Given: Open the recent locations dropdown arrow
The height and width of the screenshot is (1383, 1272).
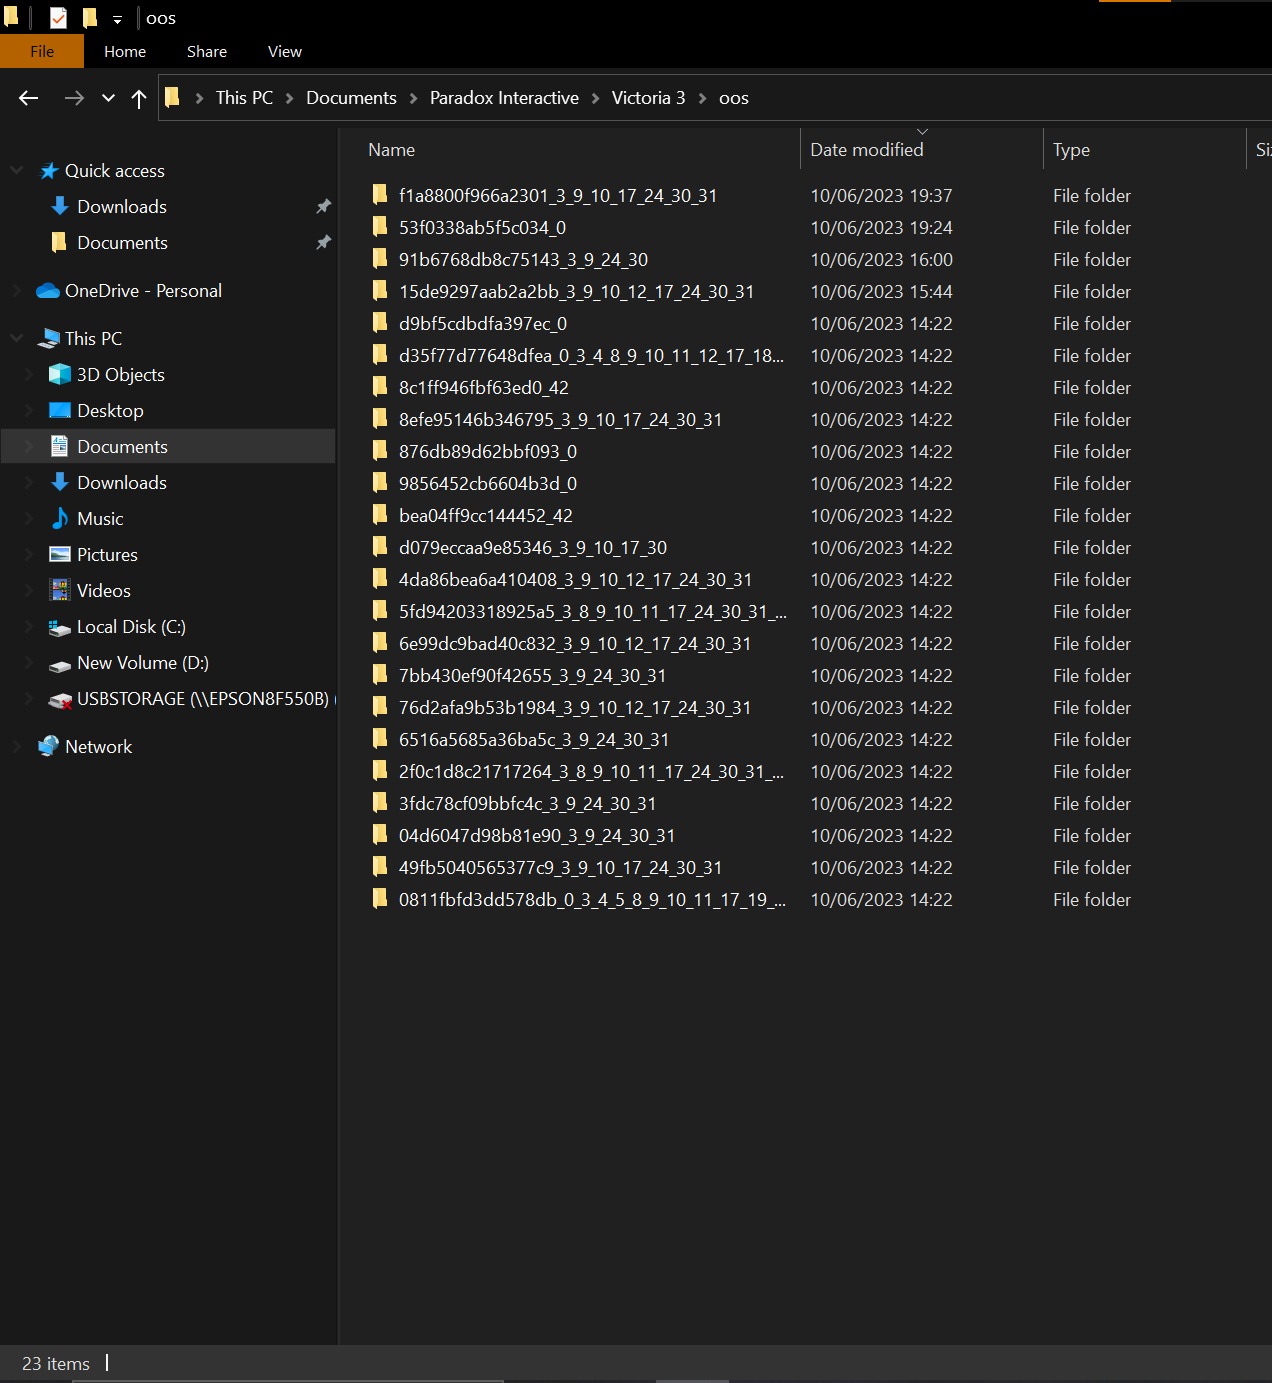Looking at the screenshot, I should click(x=108, y=98).
